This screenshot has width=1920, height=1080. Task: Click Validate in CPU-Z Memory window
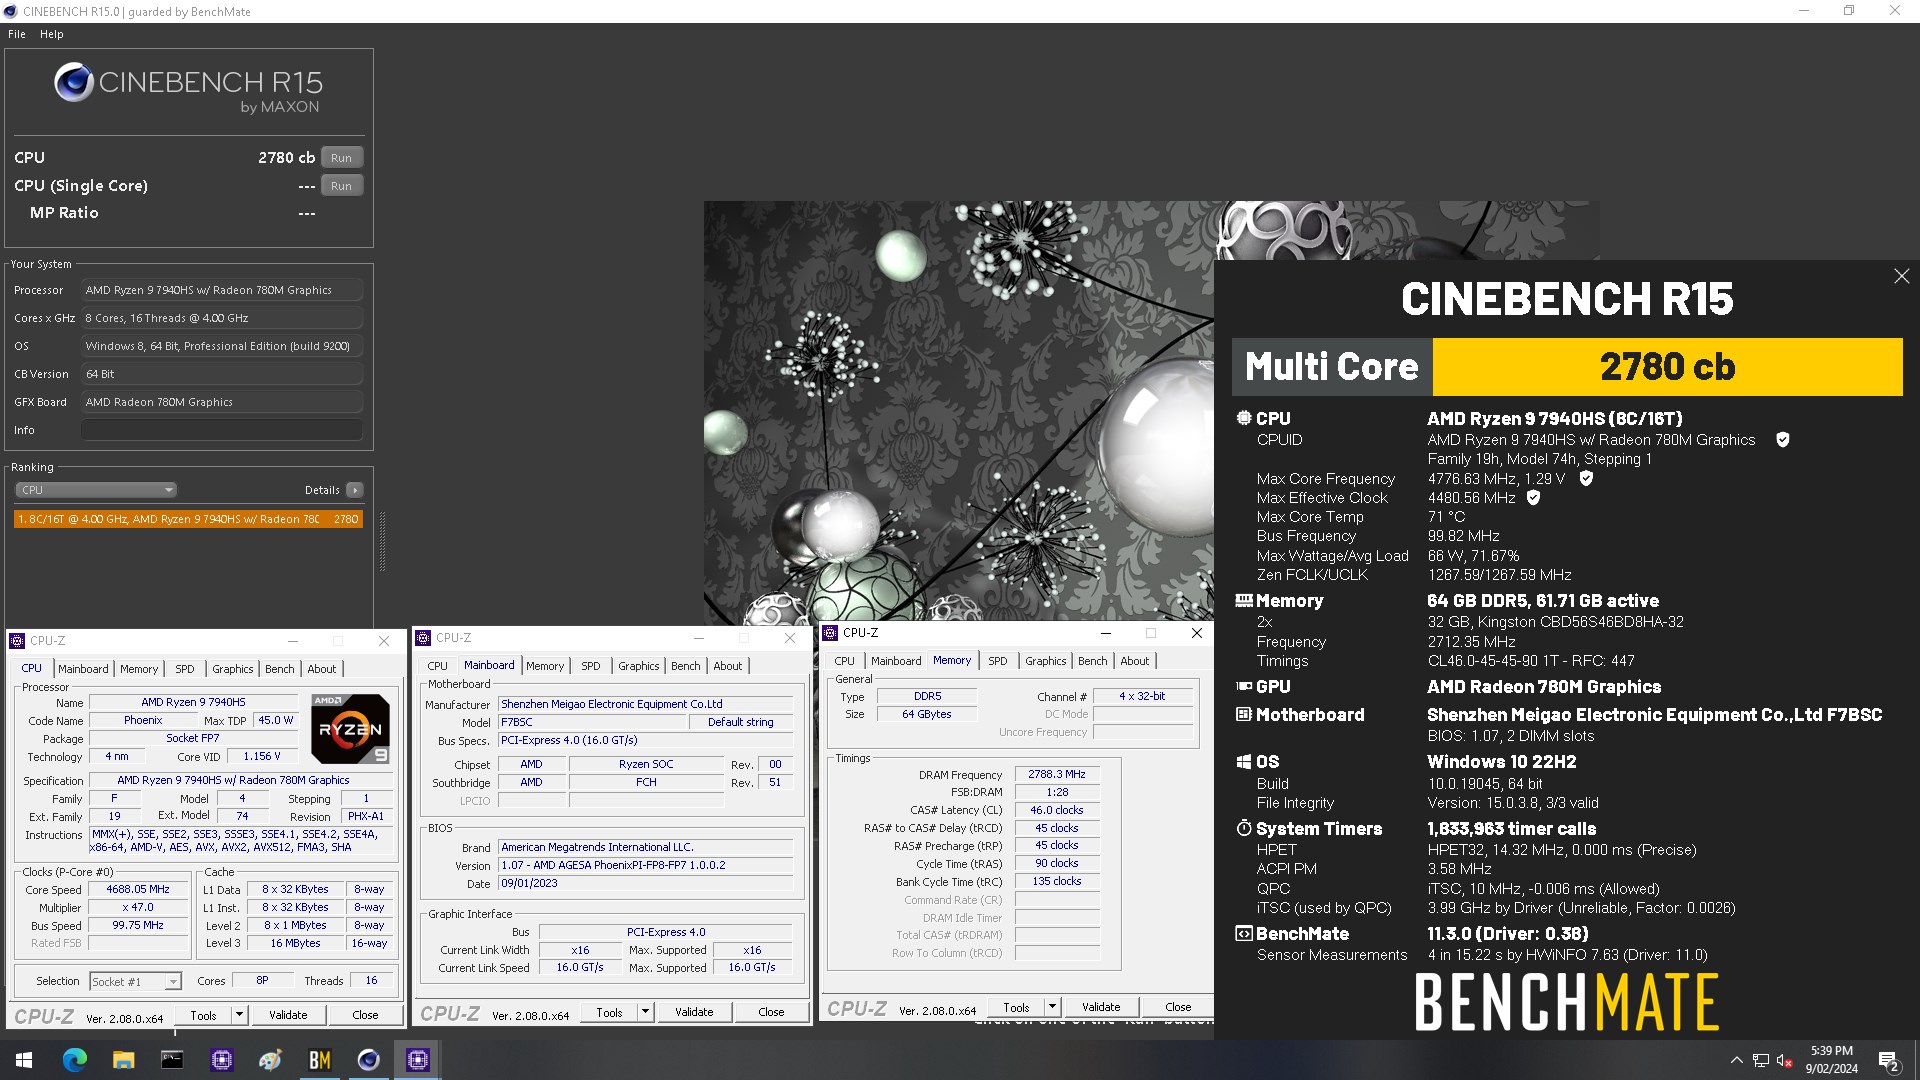1101,1007
